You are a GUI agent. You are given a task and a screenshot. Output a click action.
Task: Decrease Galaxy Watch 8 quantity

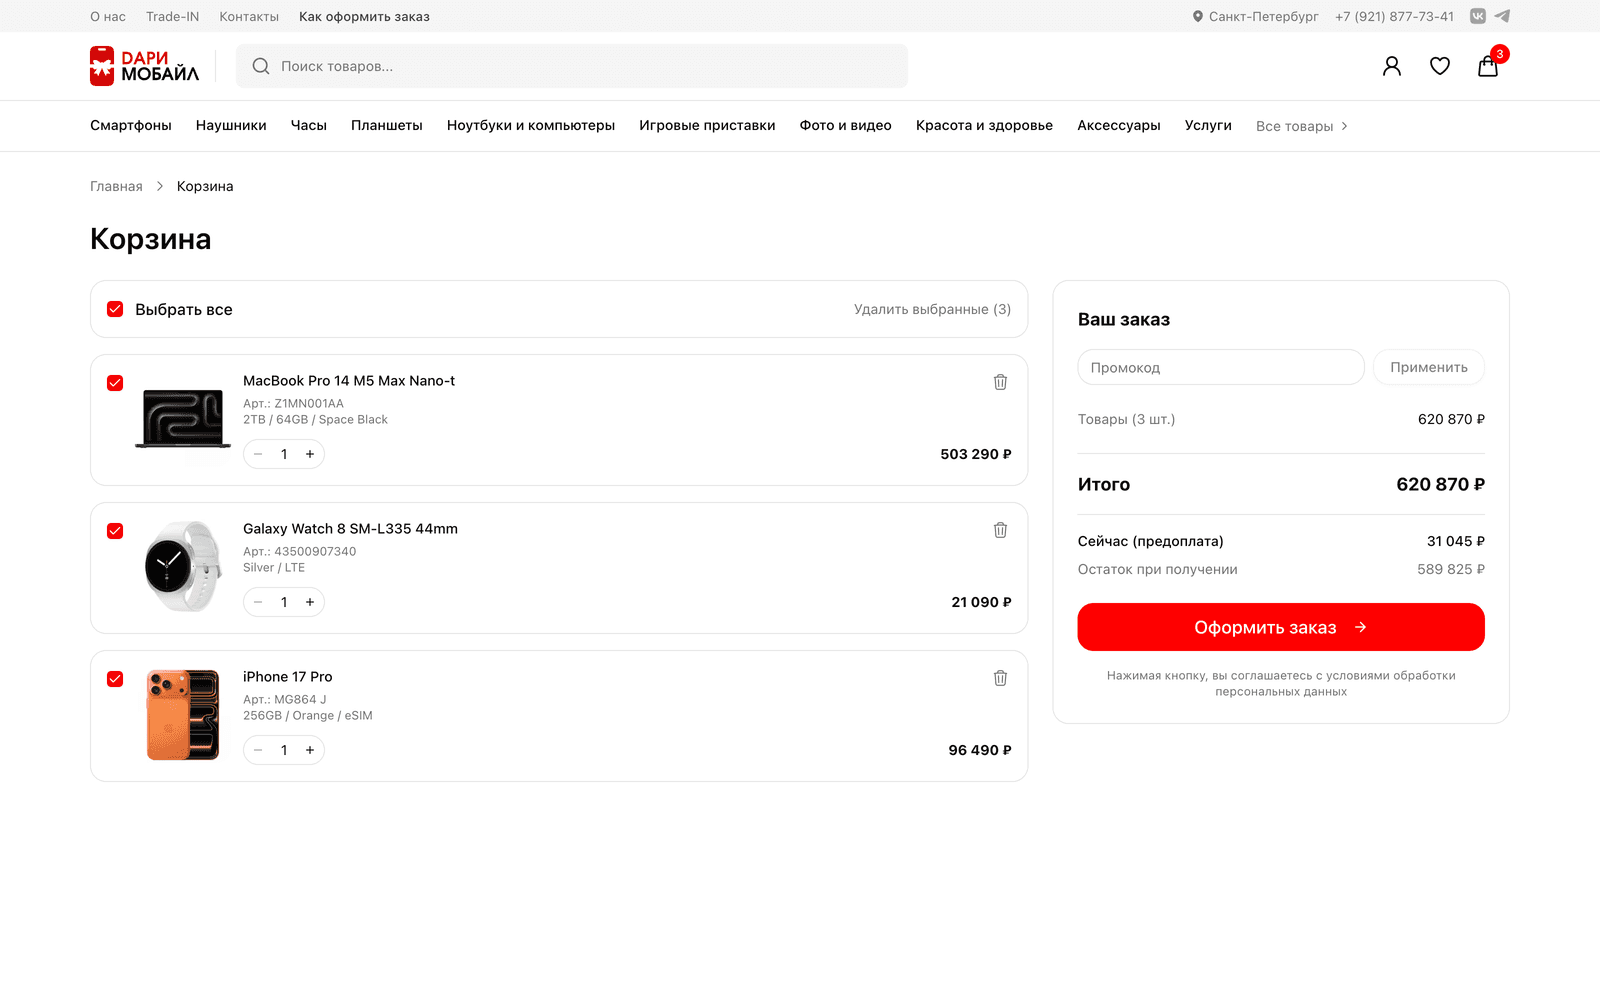click(x=258, y=602)
